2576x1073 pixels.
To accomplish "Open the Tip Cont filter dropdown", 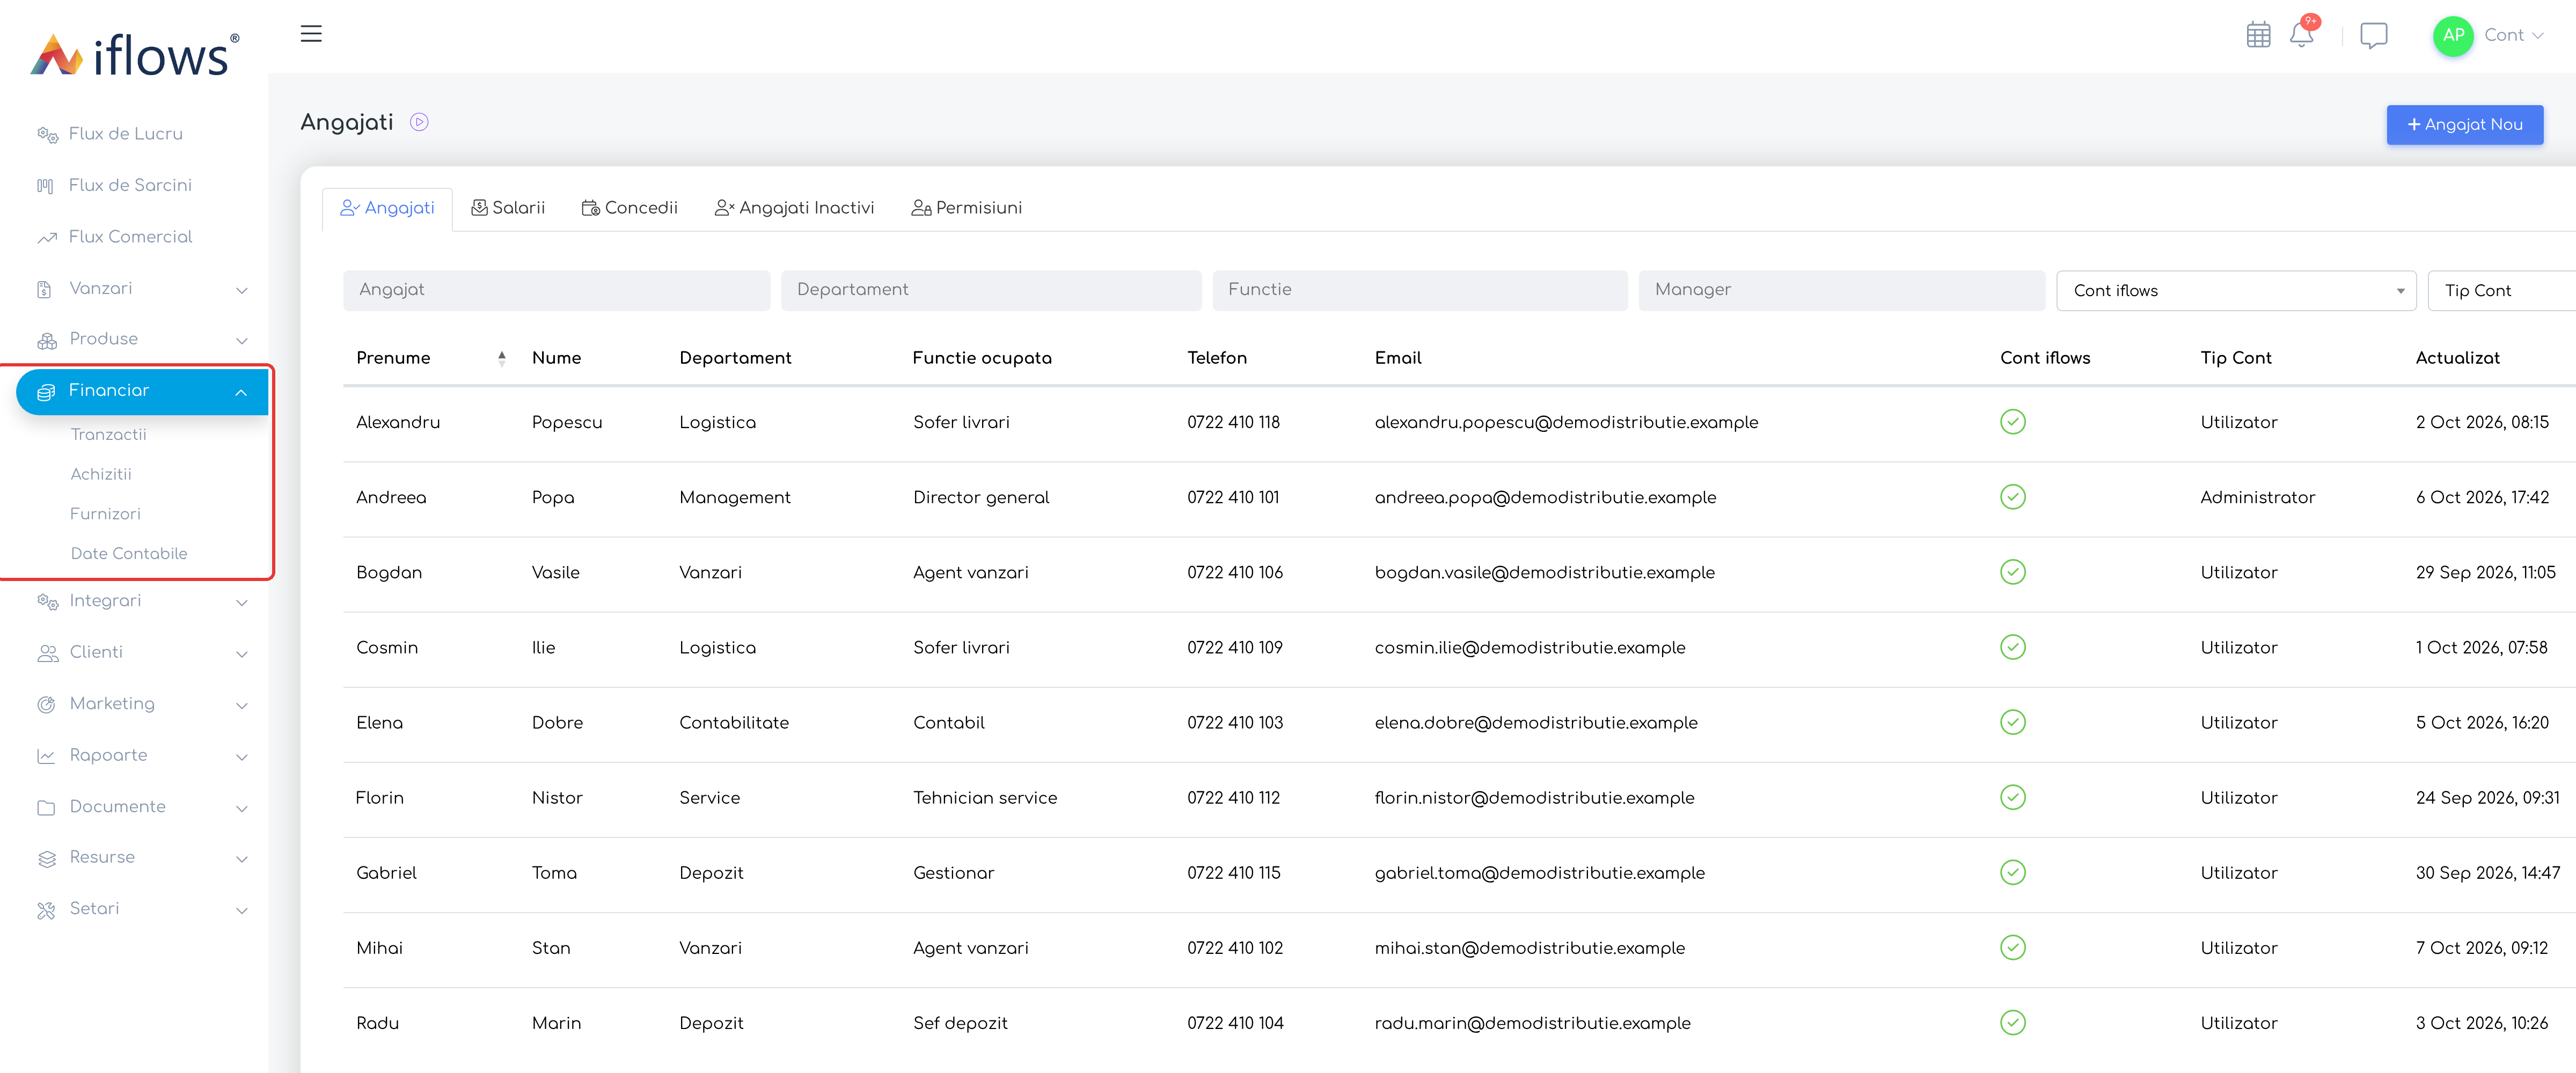I will (x=2502, y=291).
